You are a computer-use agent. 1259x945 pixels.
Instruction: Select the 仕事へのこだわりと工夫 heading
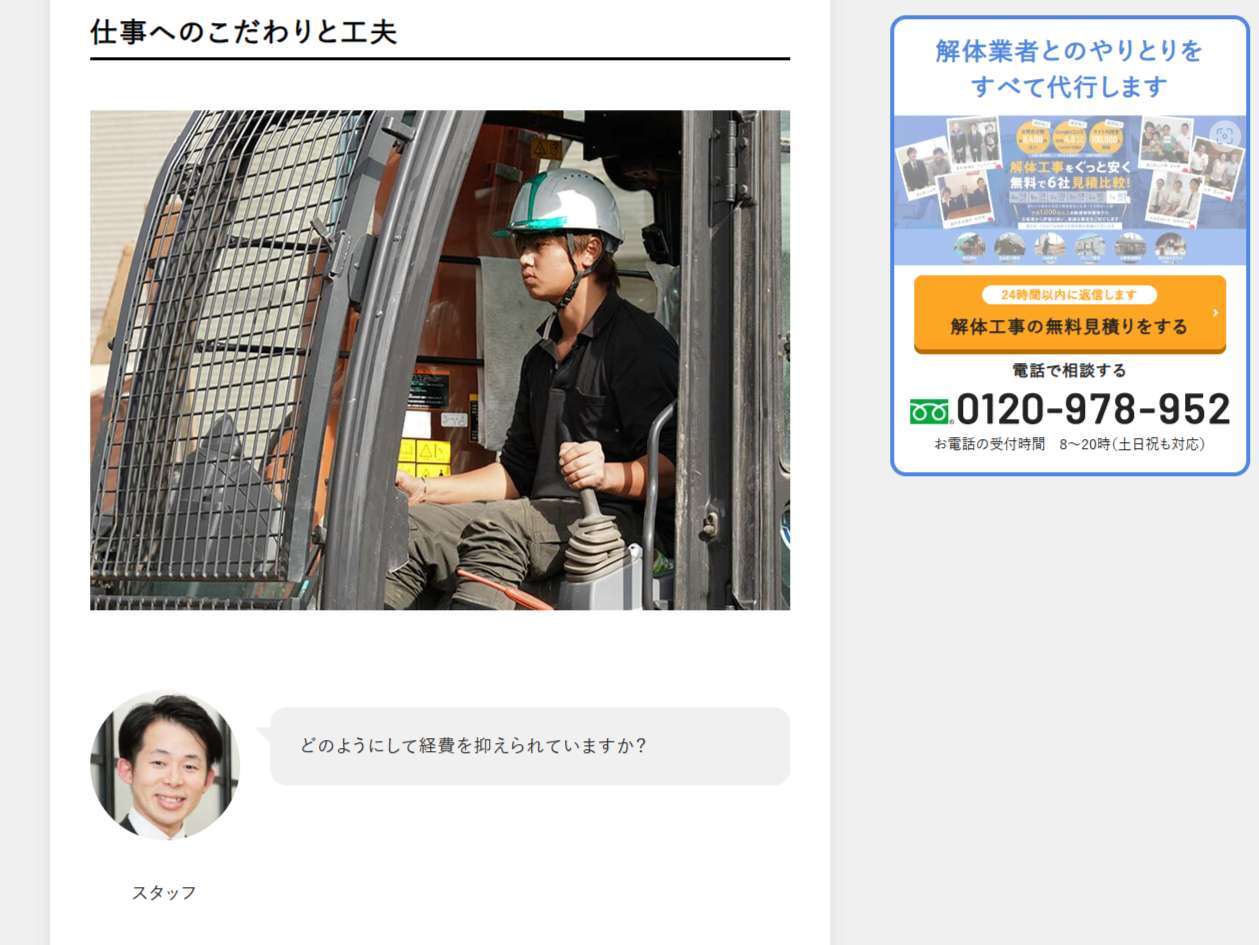(x=244, y=32)
